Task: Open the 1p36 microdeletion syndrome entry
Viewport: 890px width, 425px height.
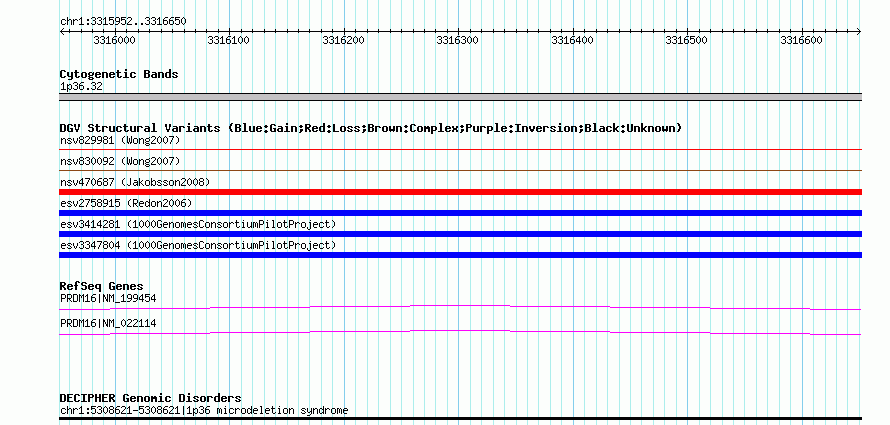Action: pyautogui.click(x=204, y=410)
